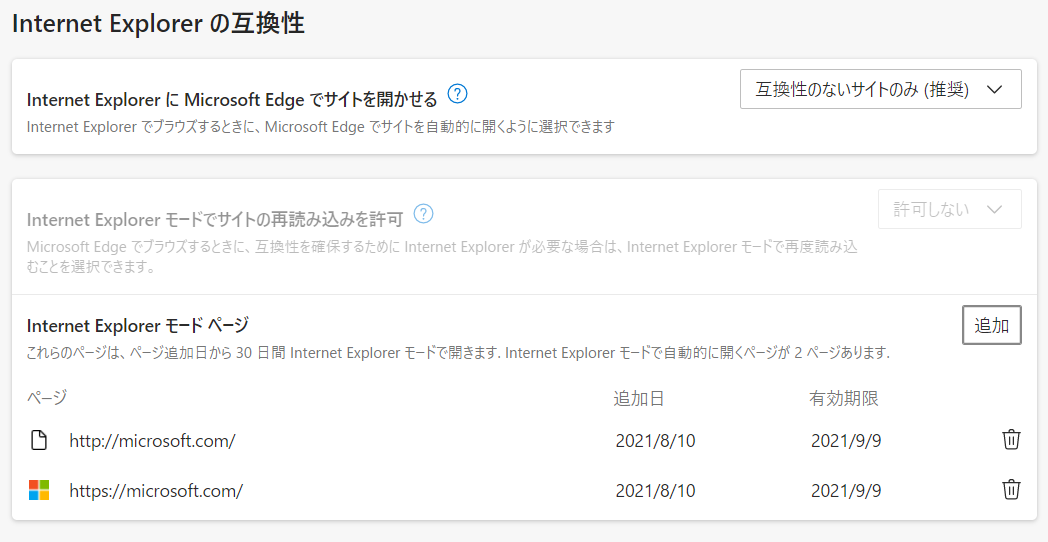This screenshot has height=542, width=1048.
Task: Click the モードでサイトの再読み込みを許可 setting title
Action: (215, 219)
